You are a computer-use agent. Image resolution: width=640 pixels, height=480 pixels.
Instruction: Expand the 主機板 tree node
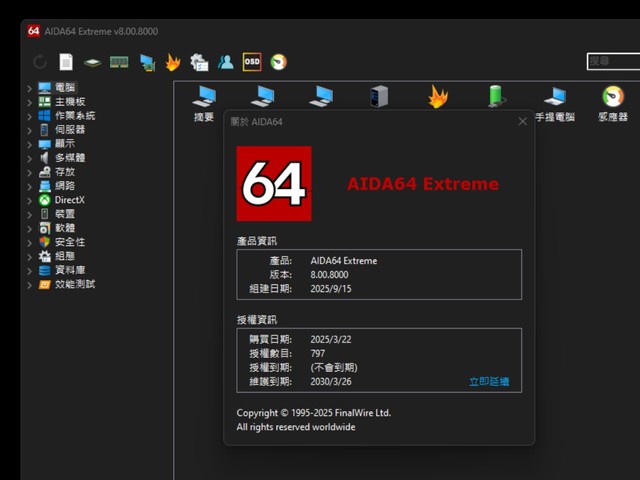pos(29,102)
